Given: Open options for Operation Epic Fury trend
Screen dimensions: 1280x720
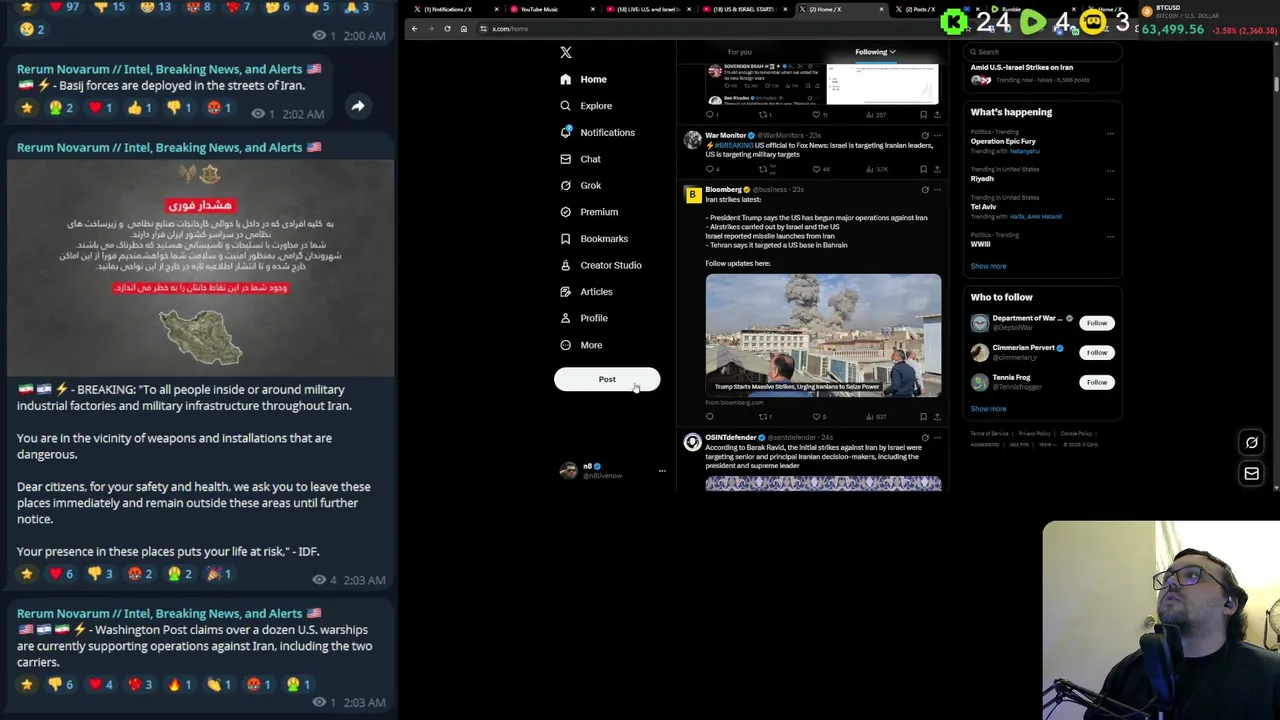Looking at the screenshot, I should (1110, 134).
